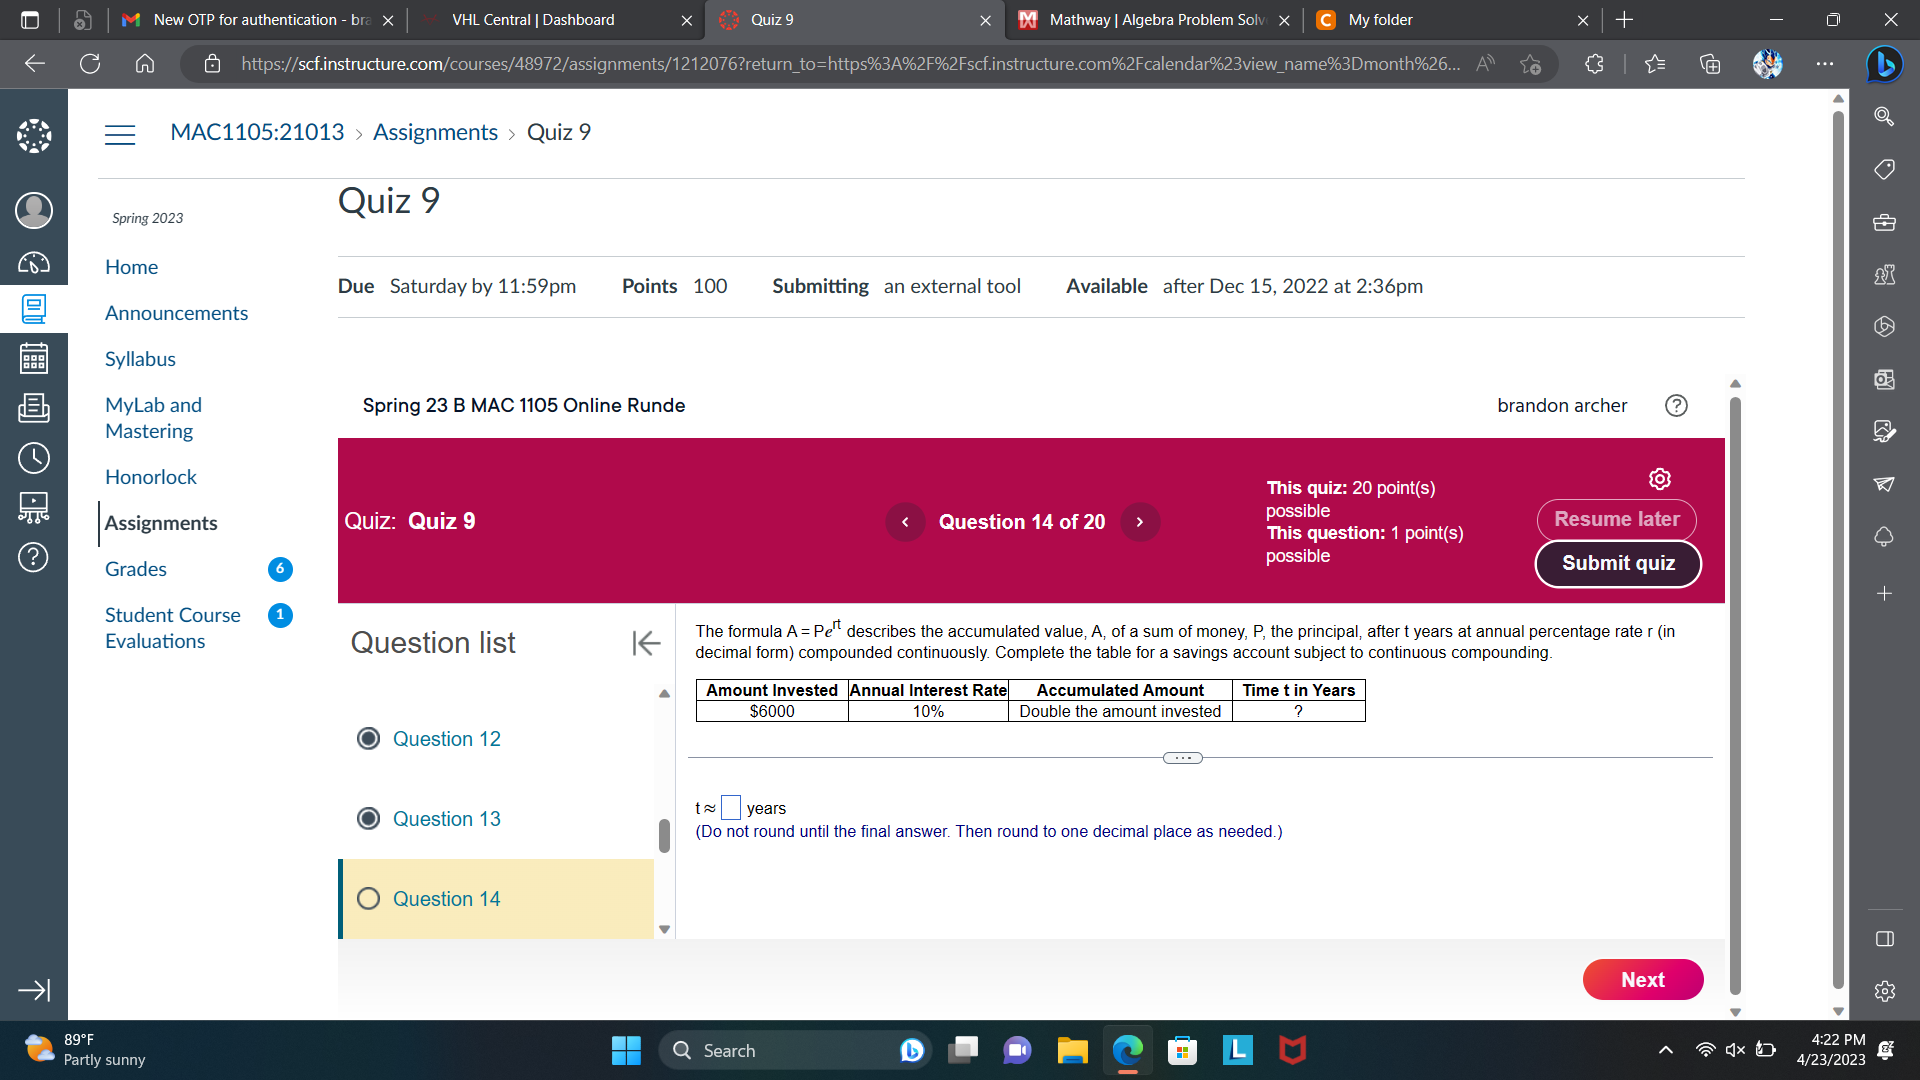The image size is (1920, 1080).
Task: Open the Canvas Dashboard gauge icon
Action: coord(33,263)
